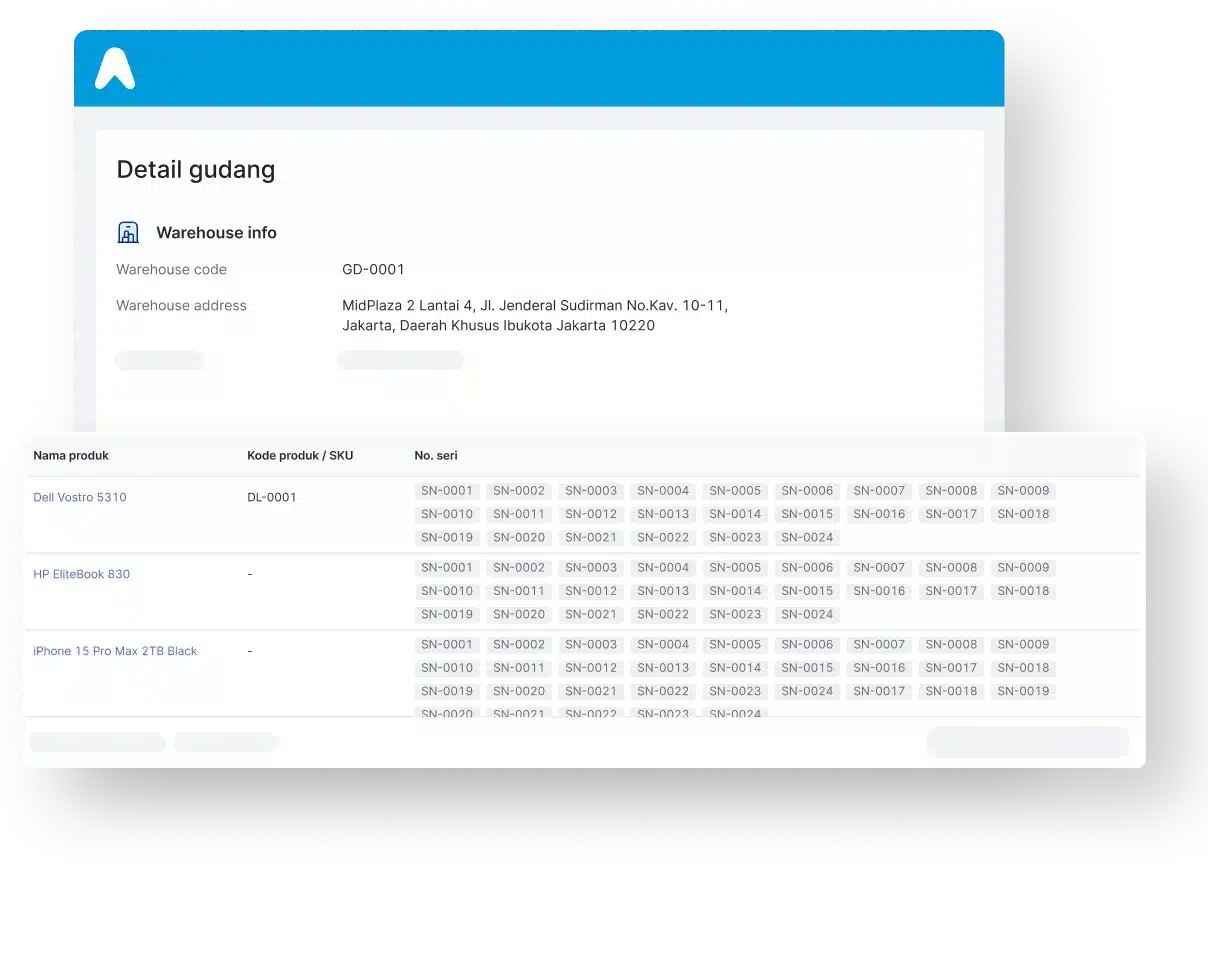Select SN-0022 tag in Dell Vostro row
This screenshot has height=958, width=1208.
point(663,537)
